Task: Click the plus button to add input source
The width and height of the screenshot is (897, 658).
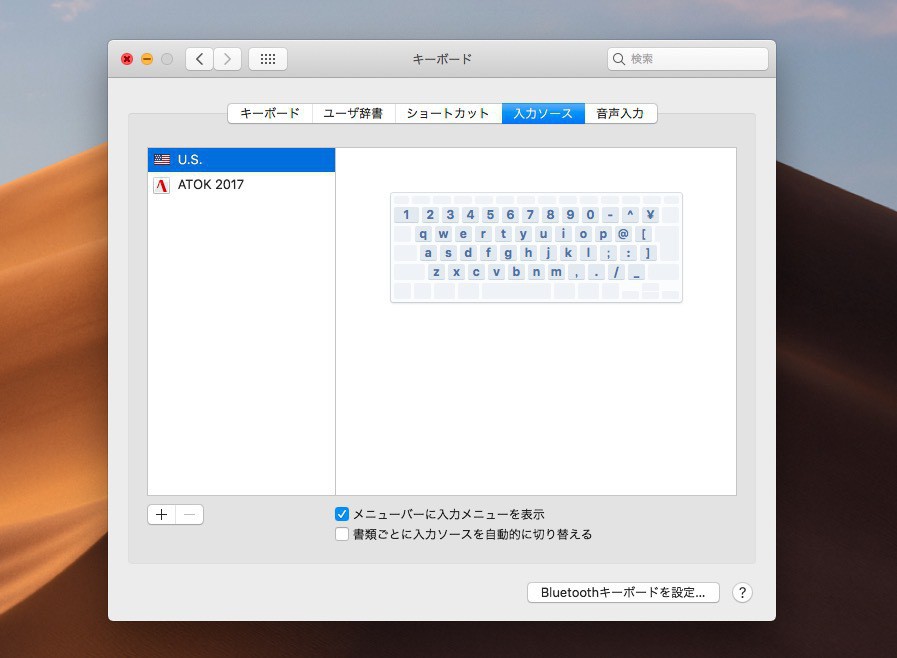Action: tap(162, 515)
